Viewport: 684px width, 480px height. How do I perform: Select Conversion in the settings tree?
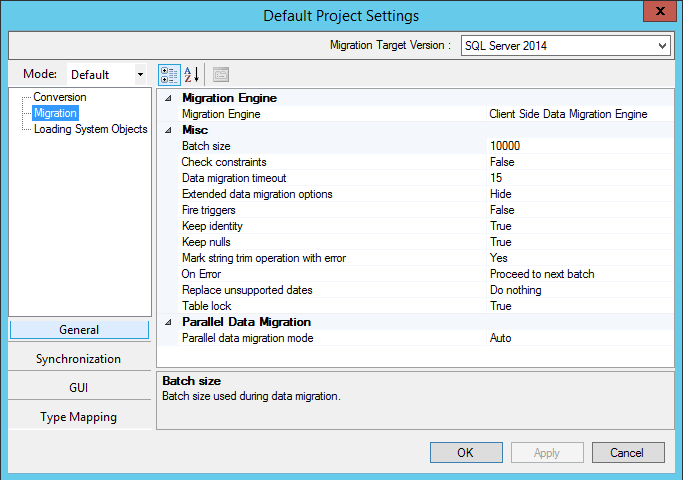coord(60,97)
